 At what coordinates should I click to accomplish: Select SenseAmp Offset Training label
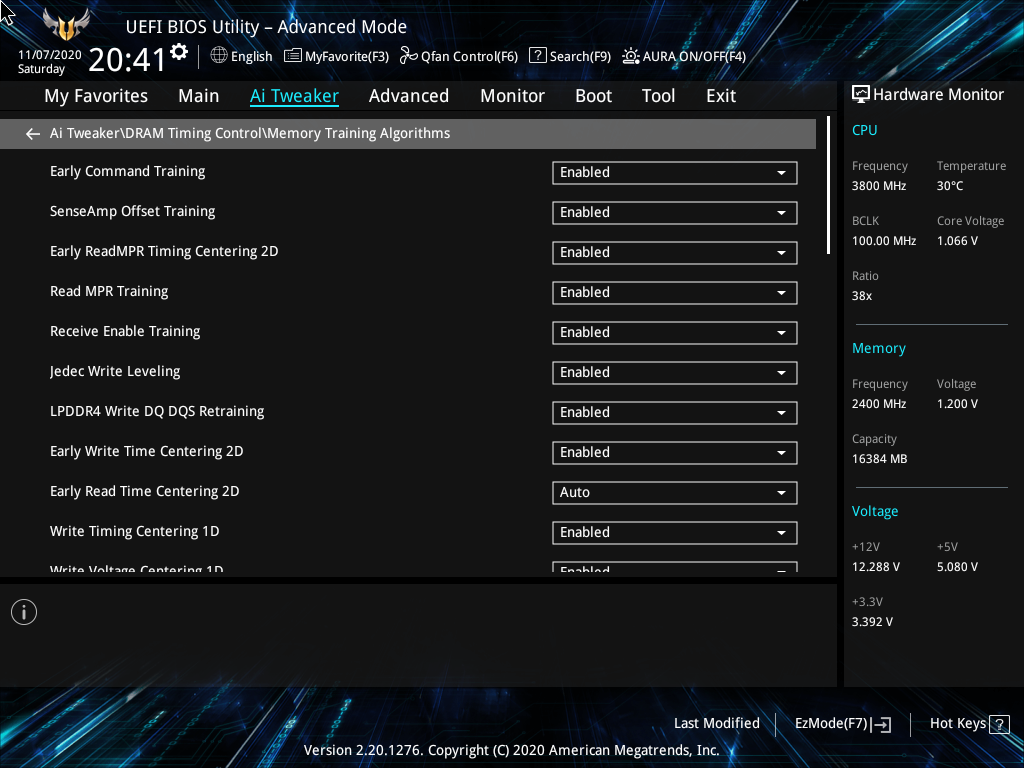[x=133, y=212]
